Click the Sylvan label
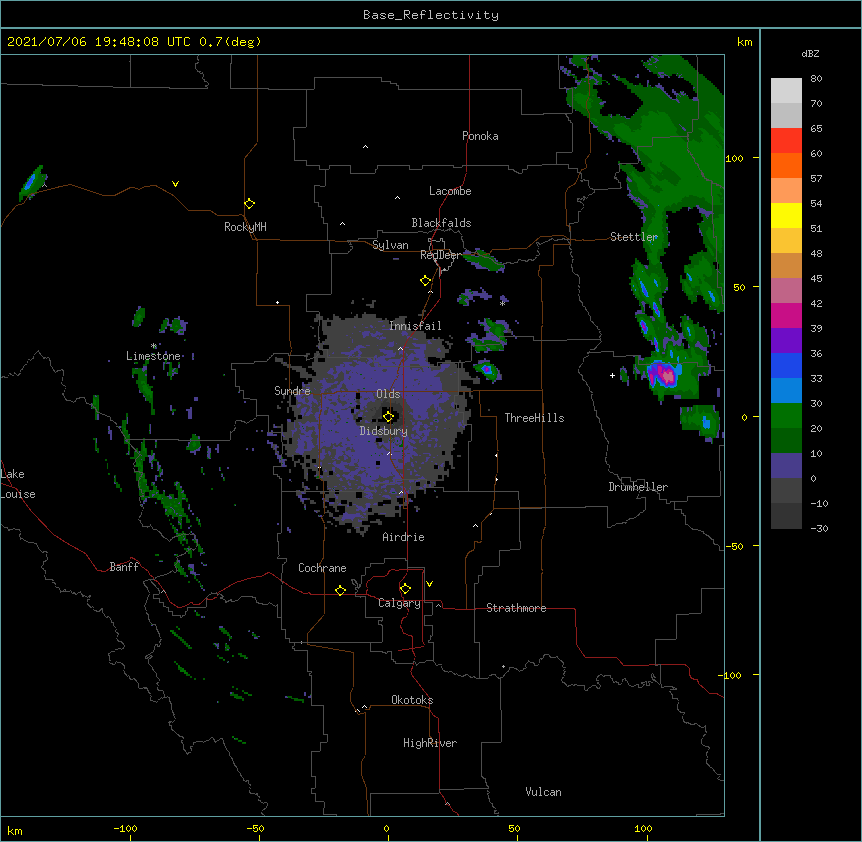 tap(390, 245)
